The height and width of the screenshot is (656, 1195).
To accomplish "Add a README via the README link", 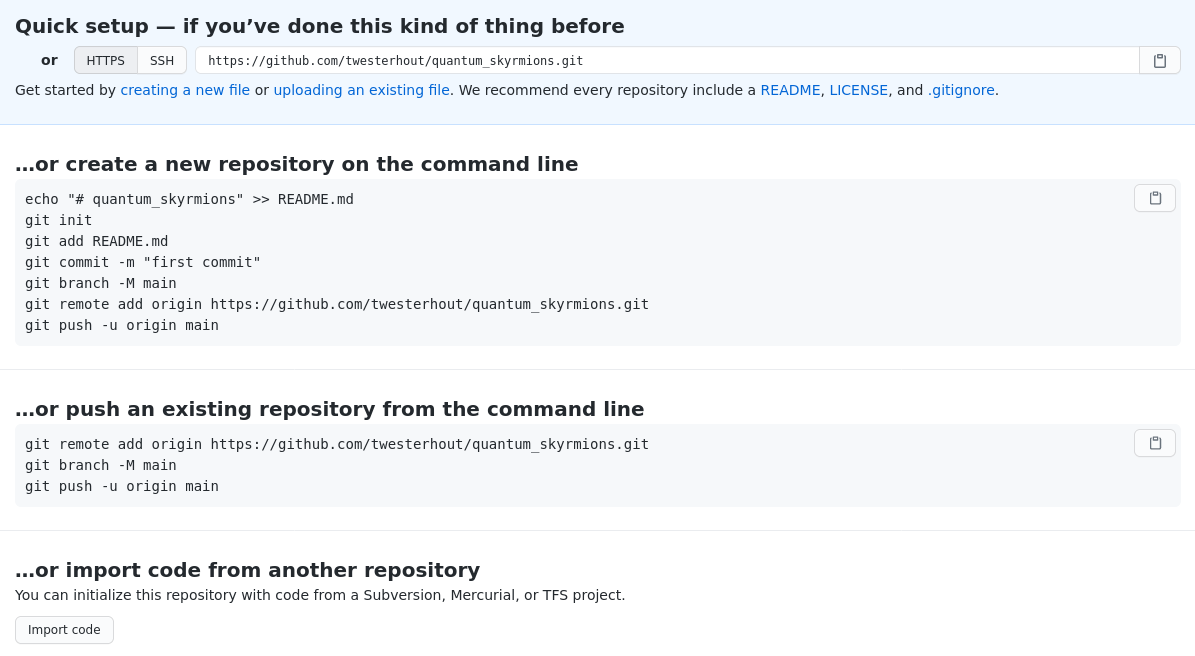I will pos(790,90).
